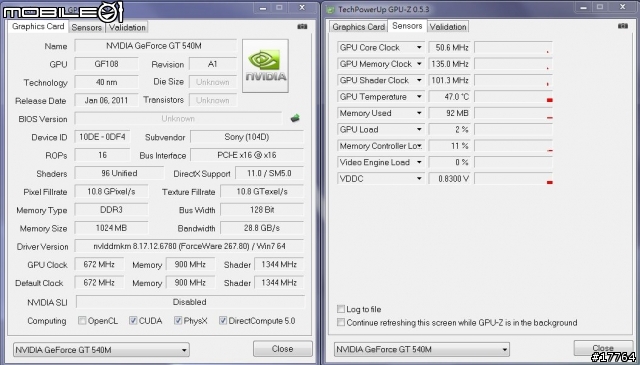Click GPU Memory Clock reading 135.0 MHz
The height and width of the screenshot is (365, 640).
pos(449,64)
